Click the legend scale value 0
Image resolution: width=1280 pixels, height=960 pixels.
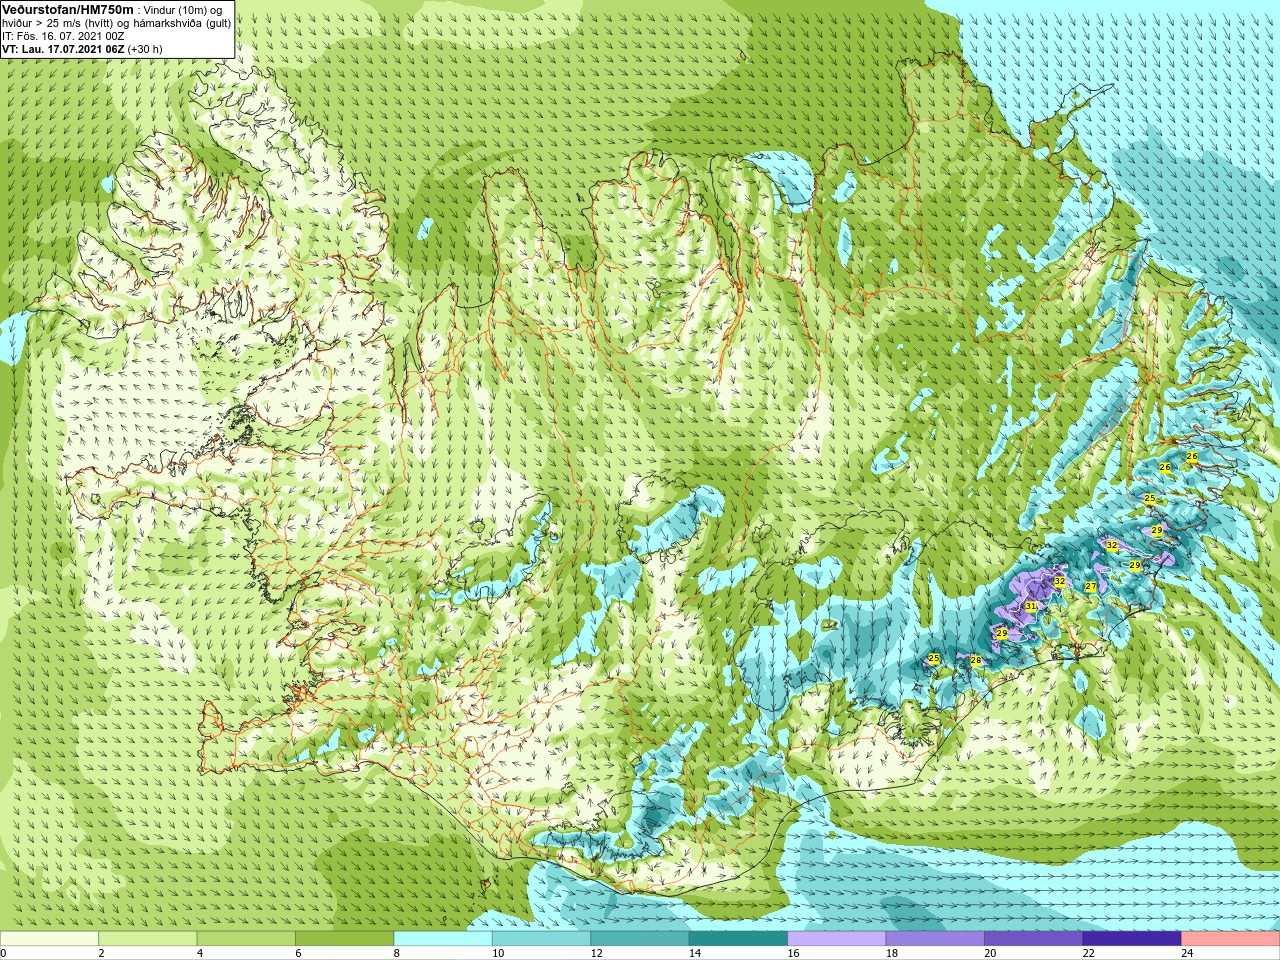[3, 953]
